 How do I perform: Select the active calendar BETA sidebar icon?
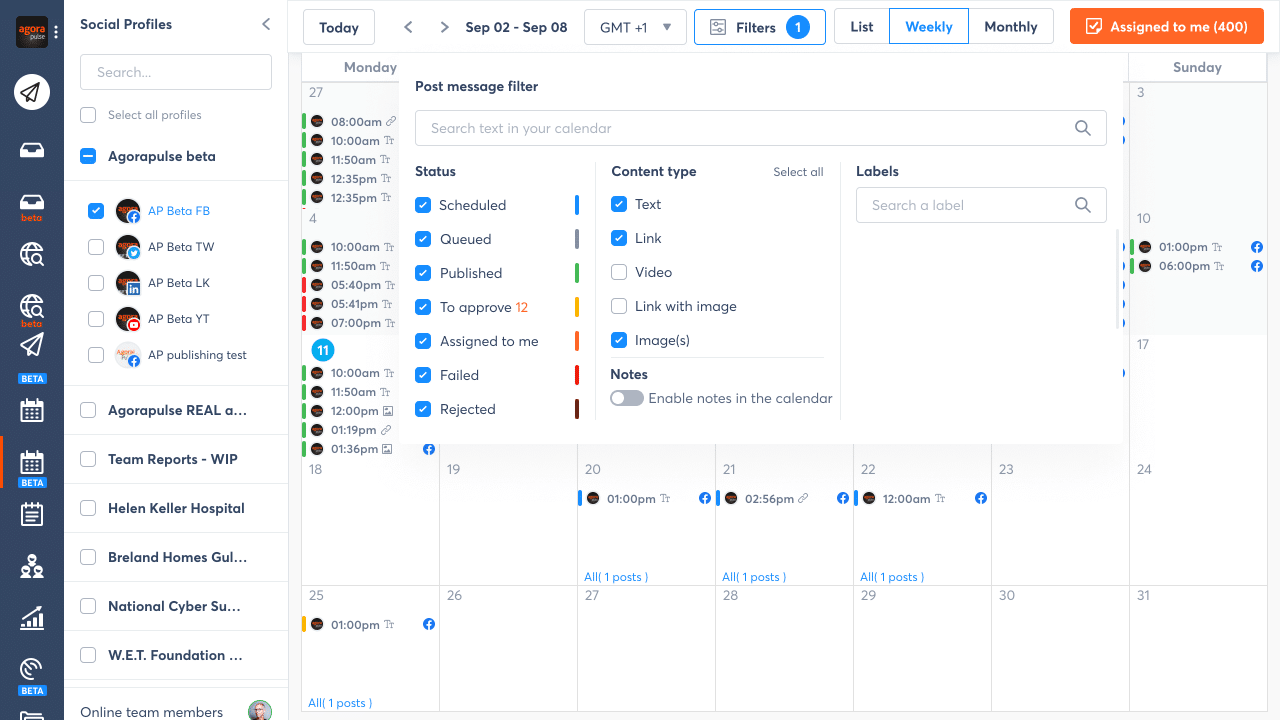[x=32, y=468]
